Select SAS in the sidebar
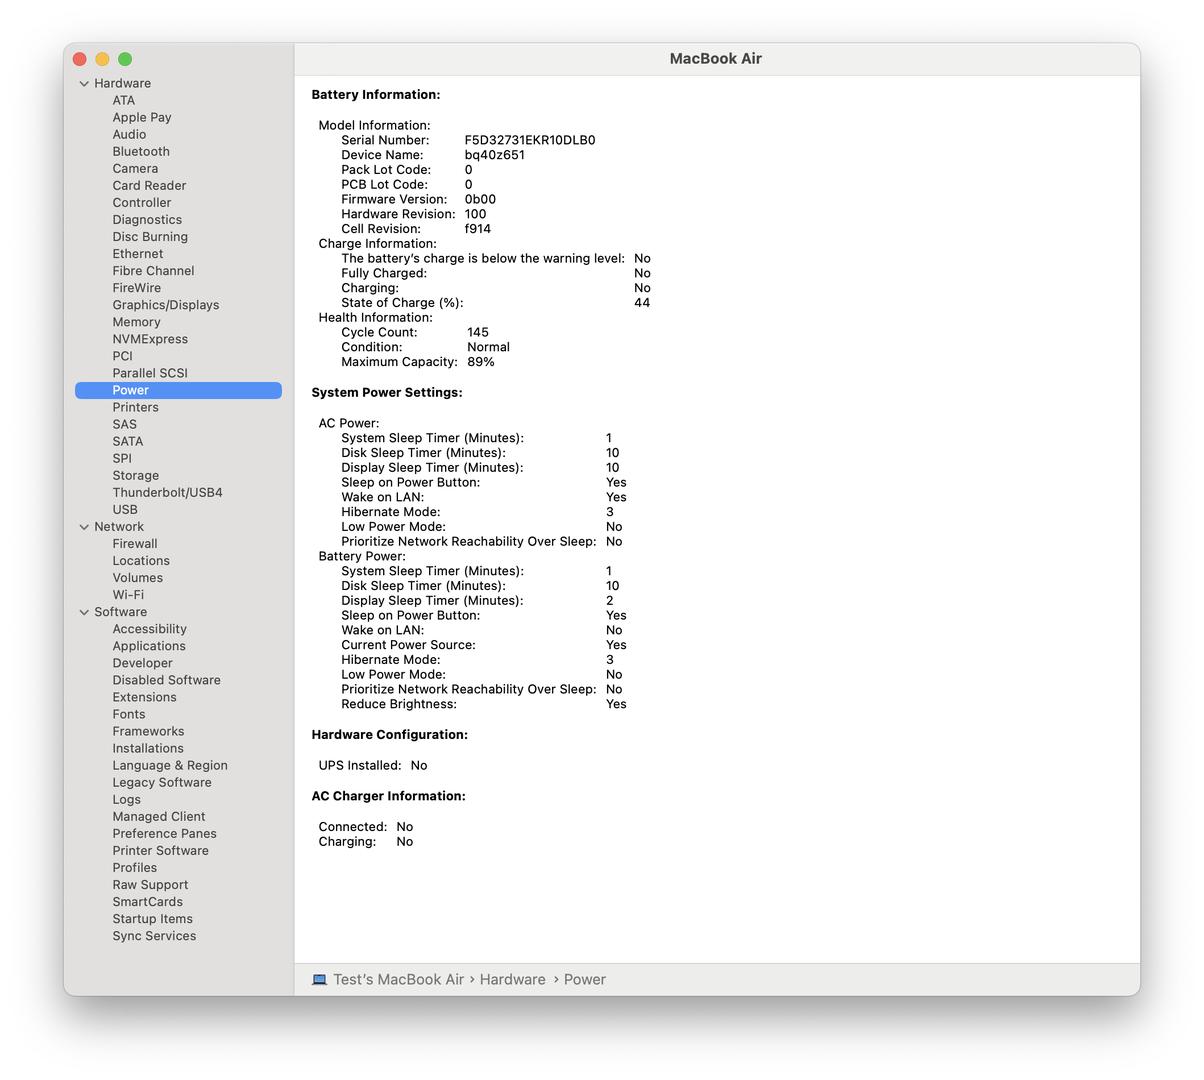The width and height of the screenshot is (1204, 1080). click(x=124, y=424)
